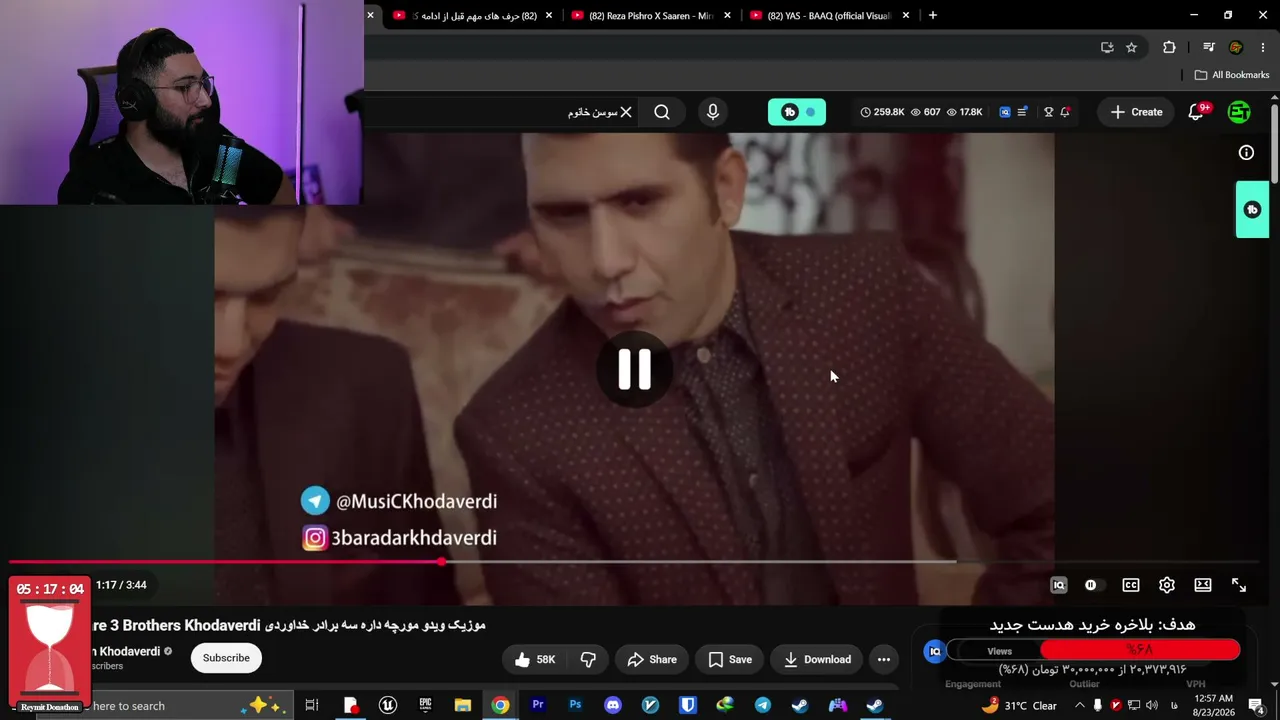This screenshot has height=720, width=1280.
Task: Open Epic Games Launcher from the taskbar
Action: tap(425, 706)
